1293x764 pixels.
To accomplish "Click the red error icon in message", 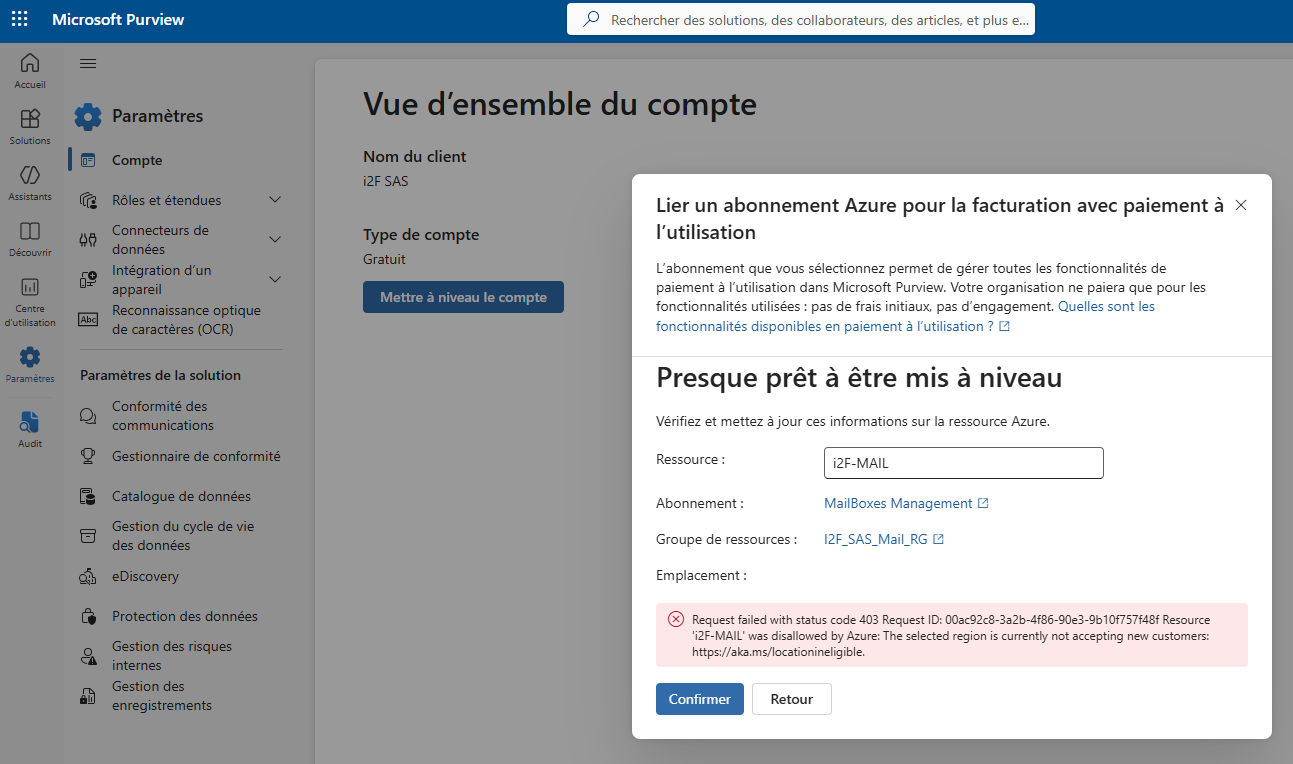I will coord(676,619).
